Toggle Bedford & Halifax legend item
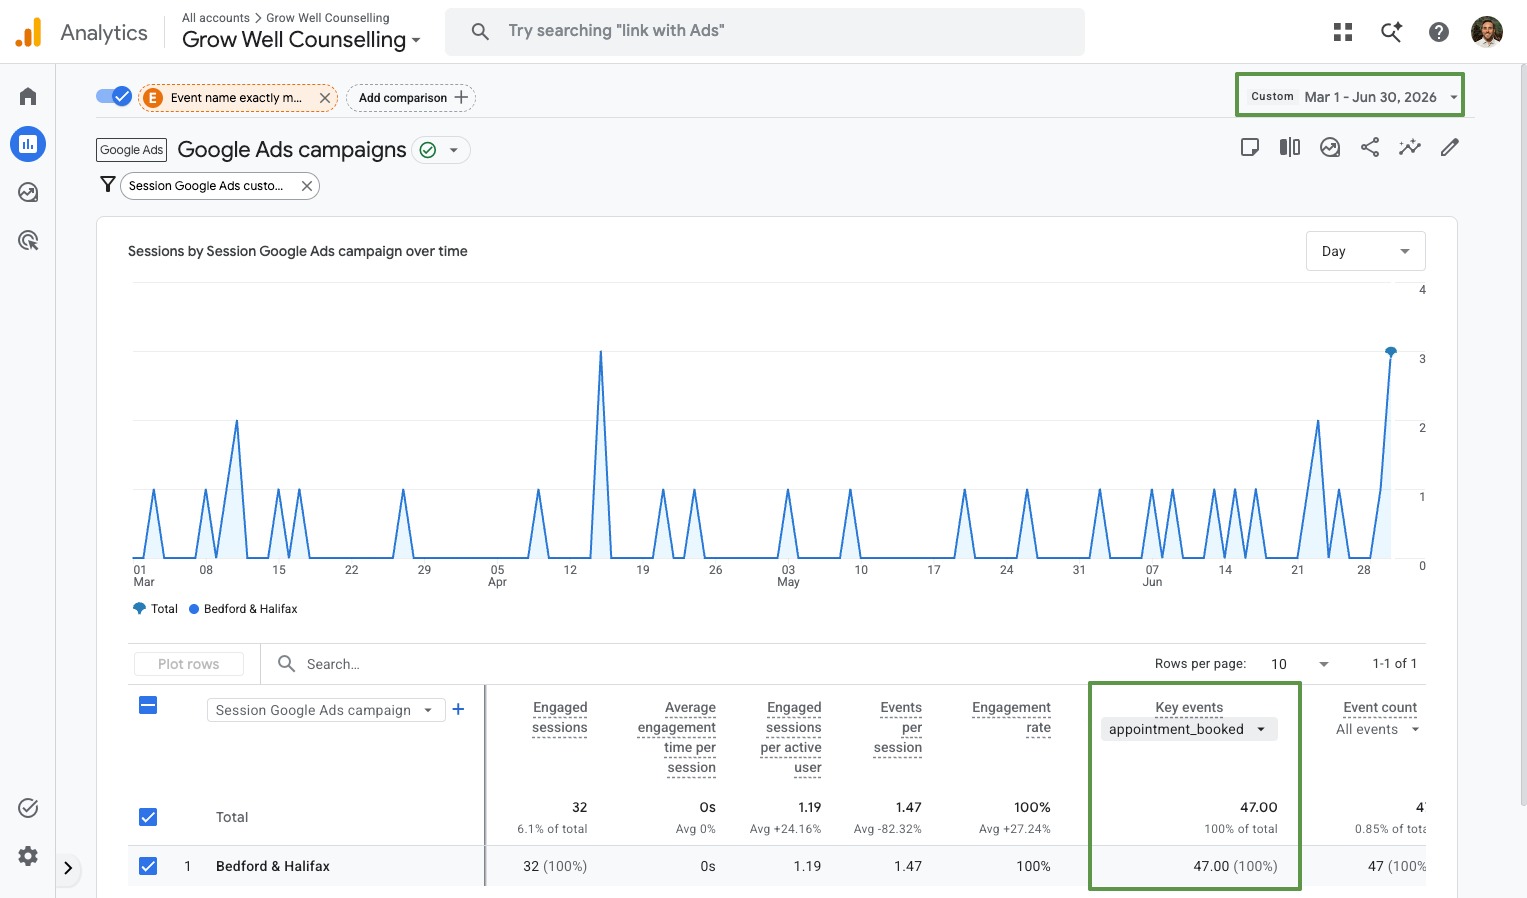Screen dimensions: 1527x898 coord(243,609)
